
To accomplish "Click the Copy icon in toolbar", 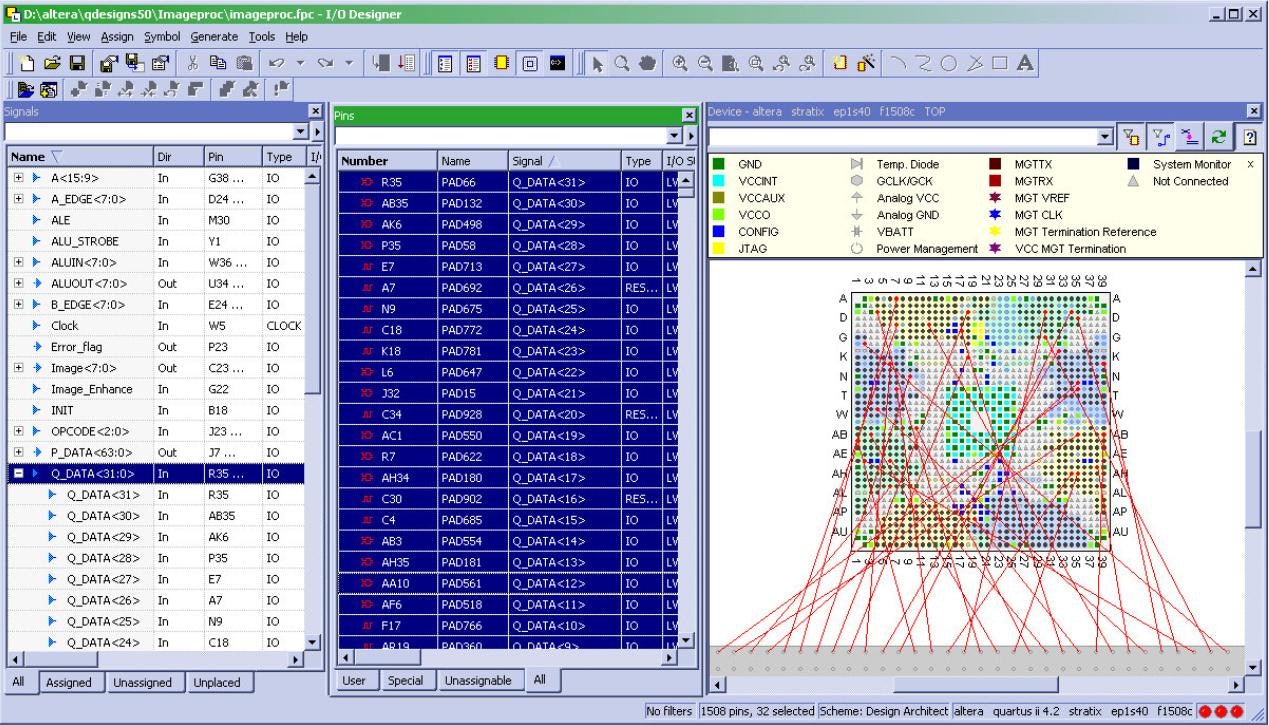I will [217, 63].
